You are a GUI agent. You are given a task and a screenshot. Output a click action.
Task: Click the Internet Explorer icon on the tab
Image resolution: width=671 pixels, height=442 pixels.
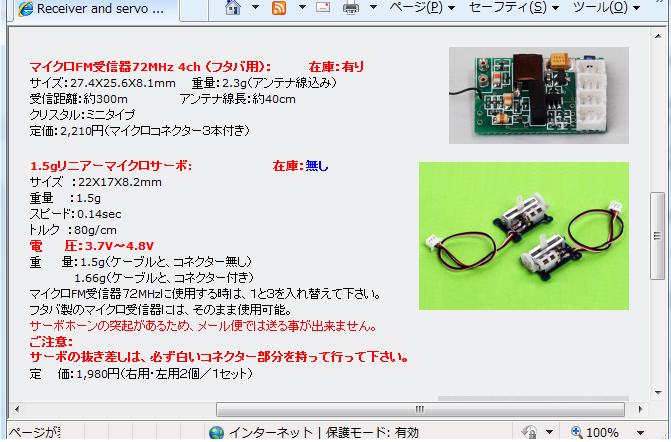pos(26,9)
